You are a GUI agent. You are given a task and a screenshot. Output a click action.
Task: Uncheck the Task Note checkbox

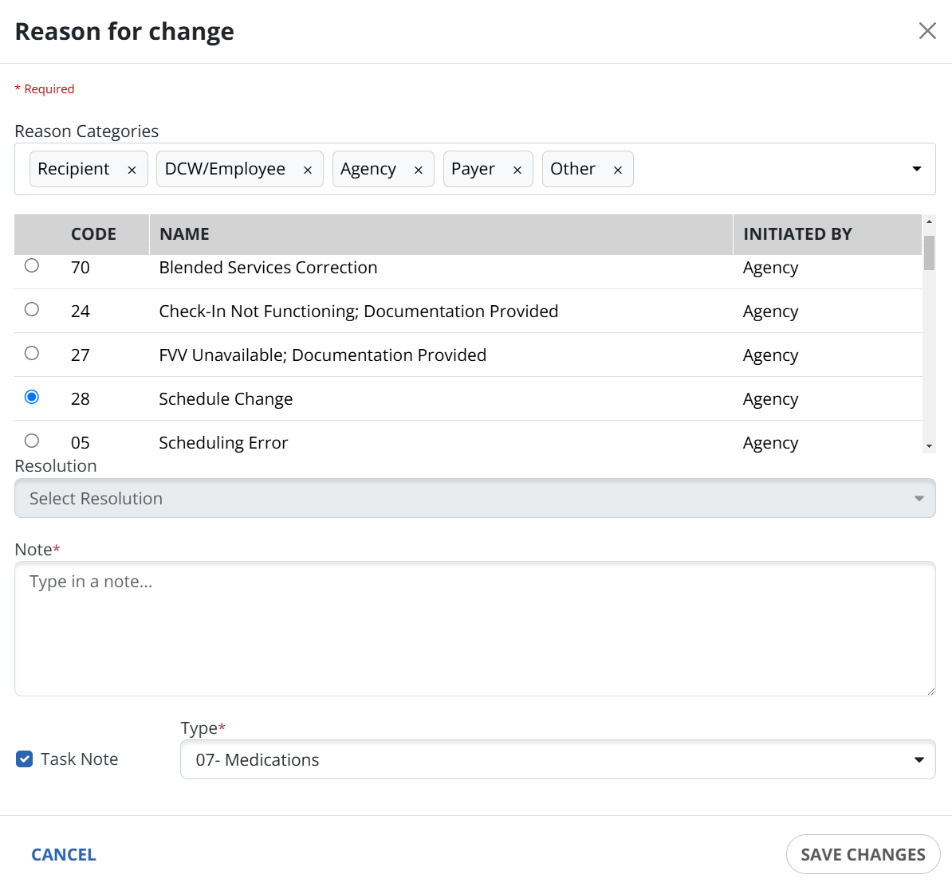coord(25,759)
